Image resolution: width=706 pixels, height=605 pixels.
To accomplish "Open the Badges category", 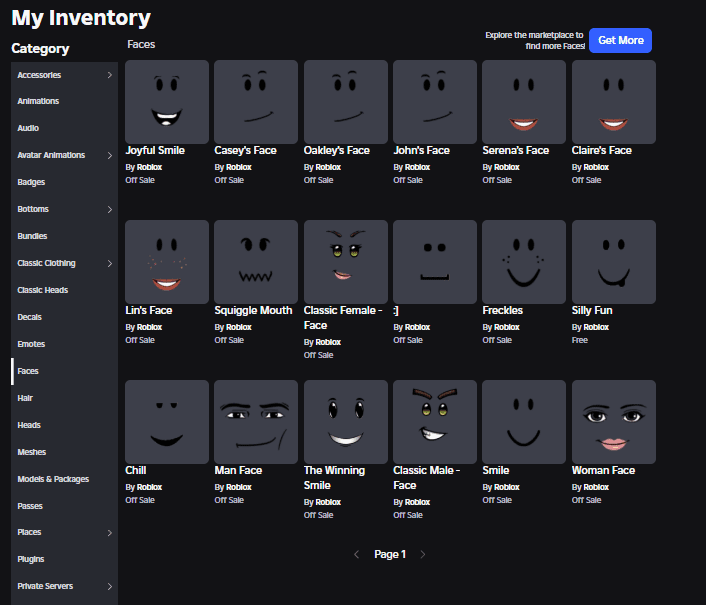I will (x=31, y=182).
